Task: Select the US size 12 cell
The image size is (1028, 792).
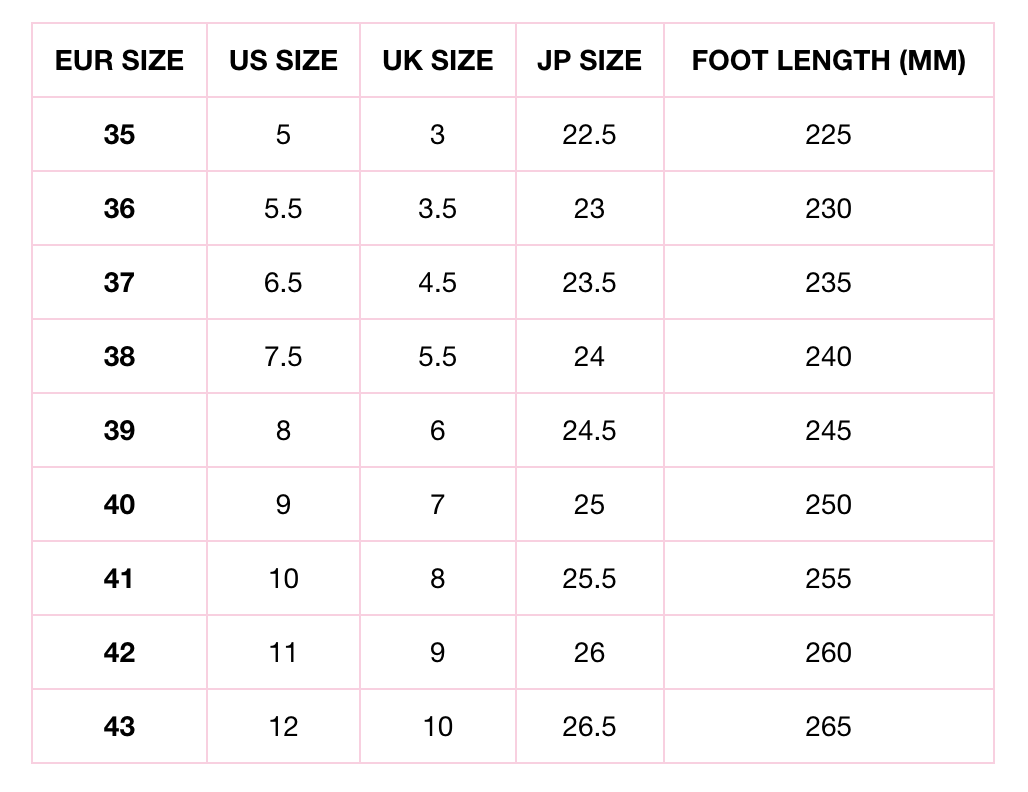Action: (283, 727)
